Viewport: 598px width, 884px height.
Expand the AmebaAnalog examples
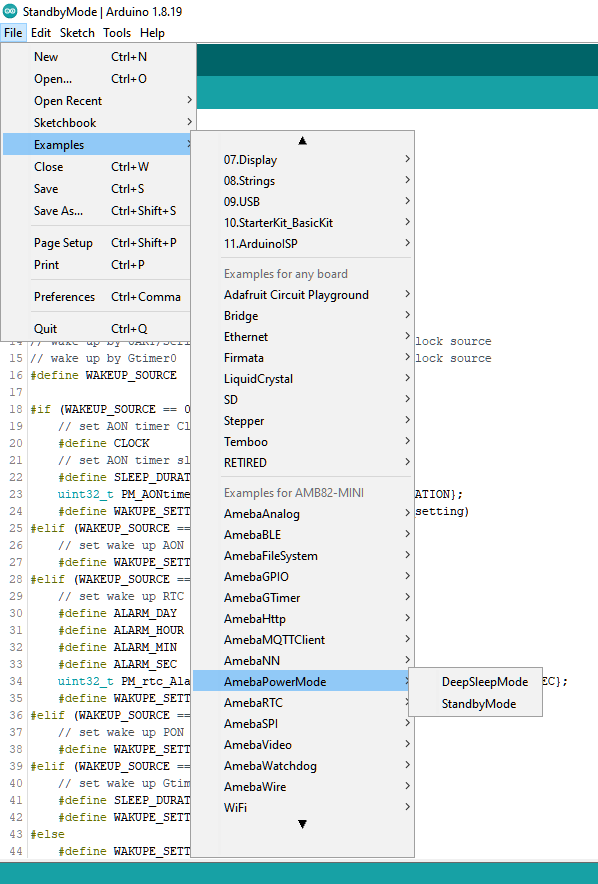click(303, 514)
